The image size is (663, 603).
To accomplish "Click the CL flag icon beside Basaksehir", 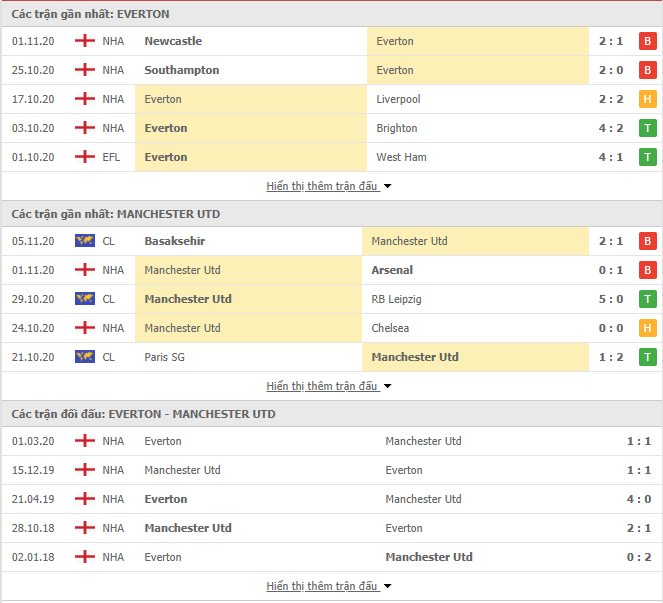I will point(85,241).
